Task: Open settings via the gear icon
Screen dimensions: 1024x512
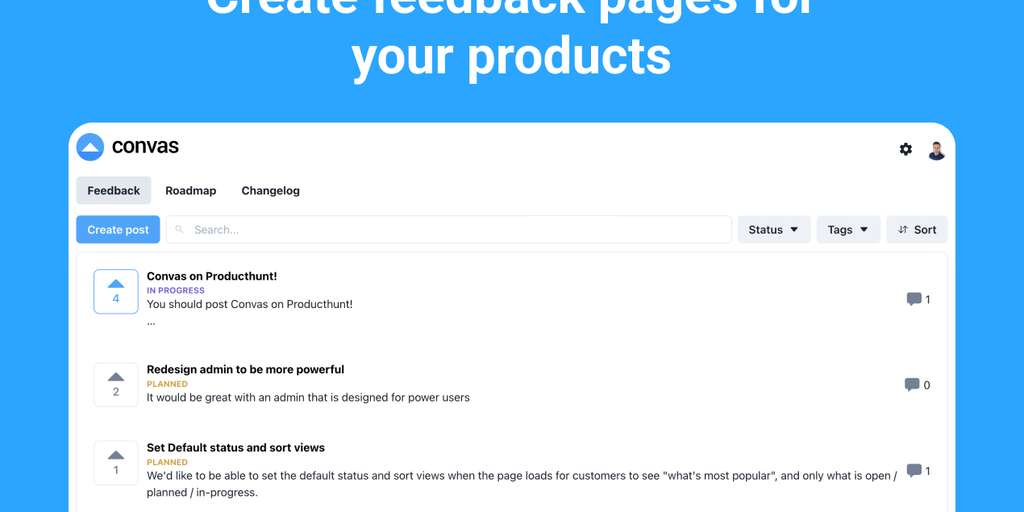Action: [x=906, y=149]
